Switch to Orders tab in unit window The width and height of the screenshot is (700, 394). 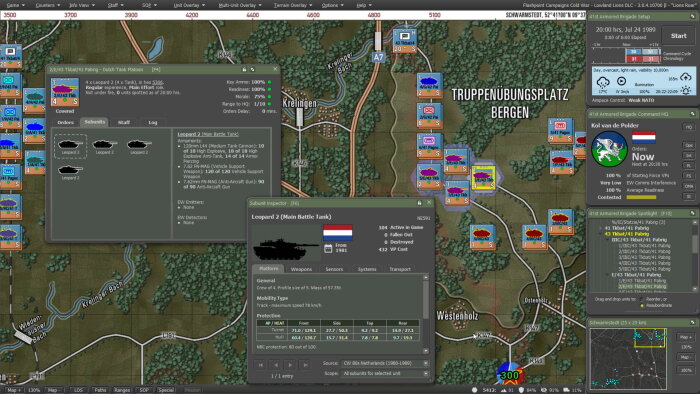pos(66,122)
